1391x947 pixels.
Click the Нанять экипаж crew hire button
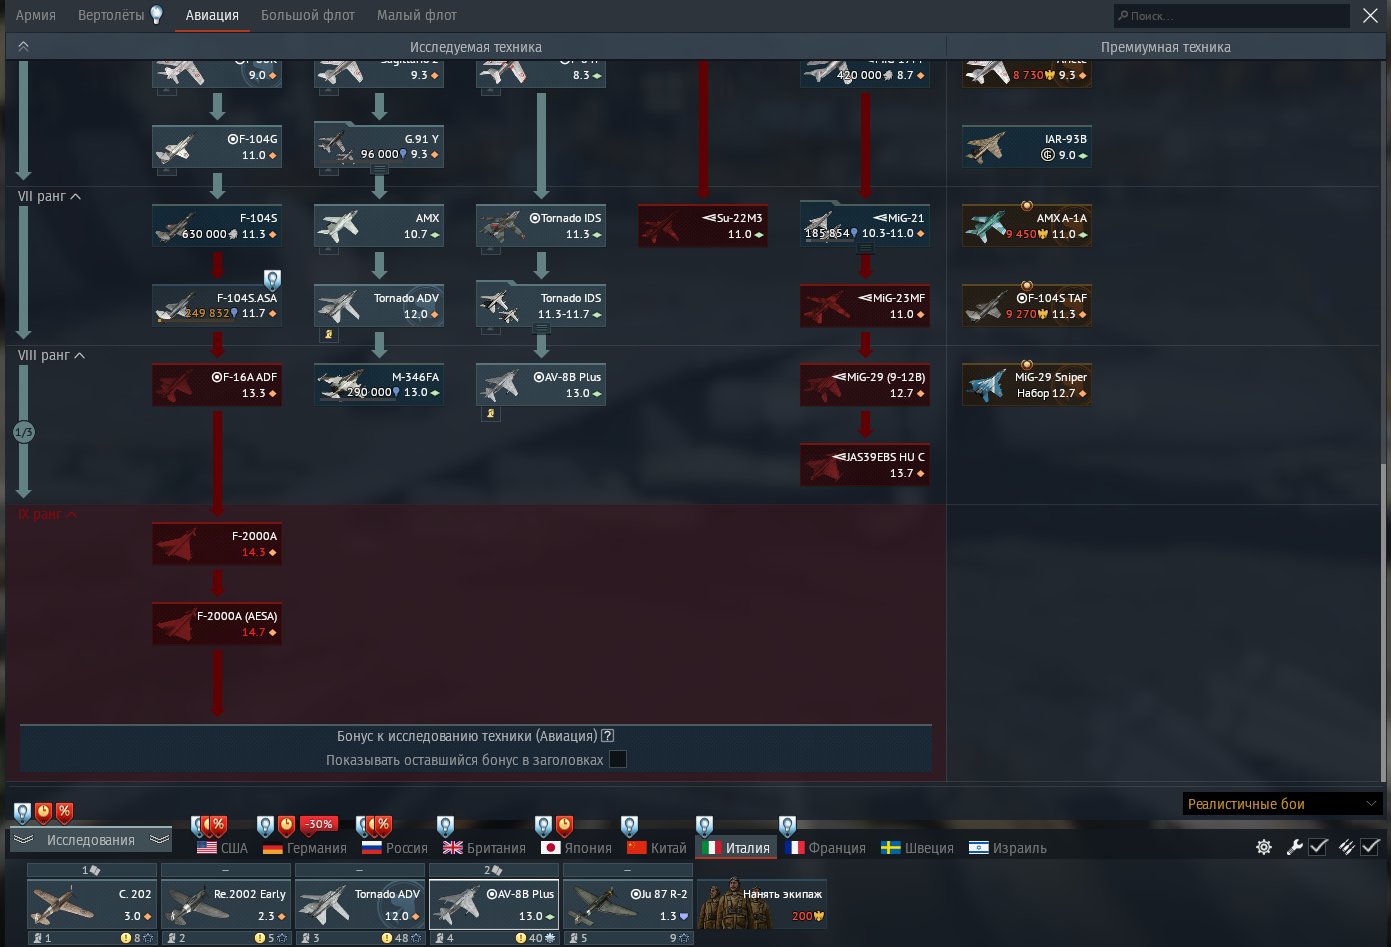tap(762, 903)
